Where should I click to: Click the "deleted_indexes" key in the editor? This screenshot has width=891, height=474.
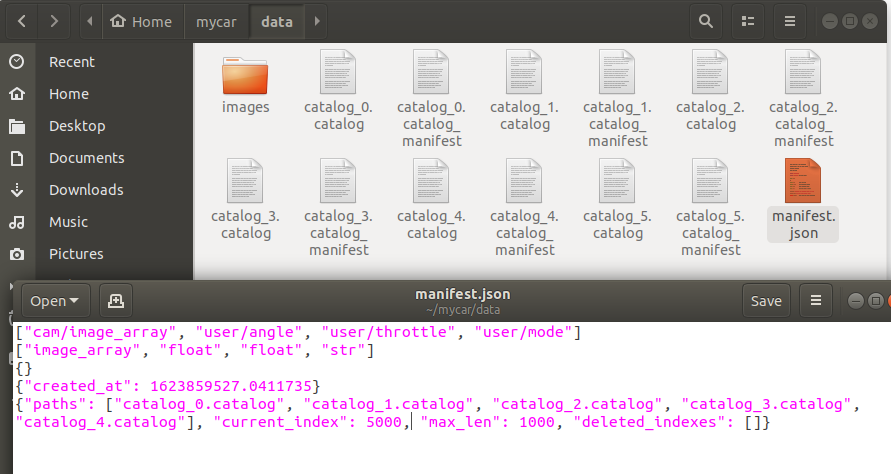[x=649, y=422]
